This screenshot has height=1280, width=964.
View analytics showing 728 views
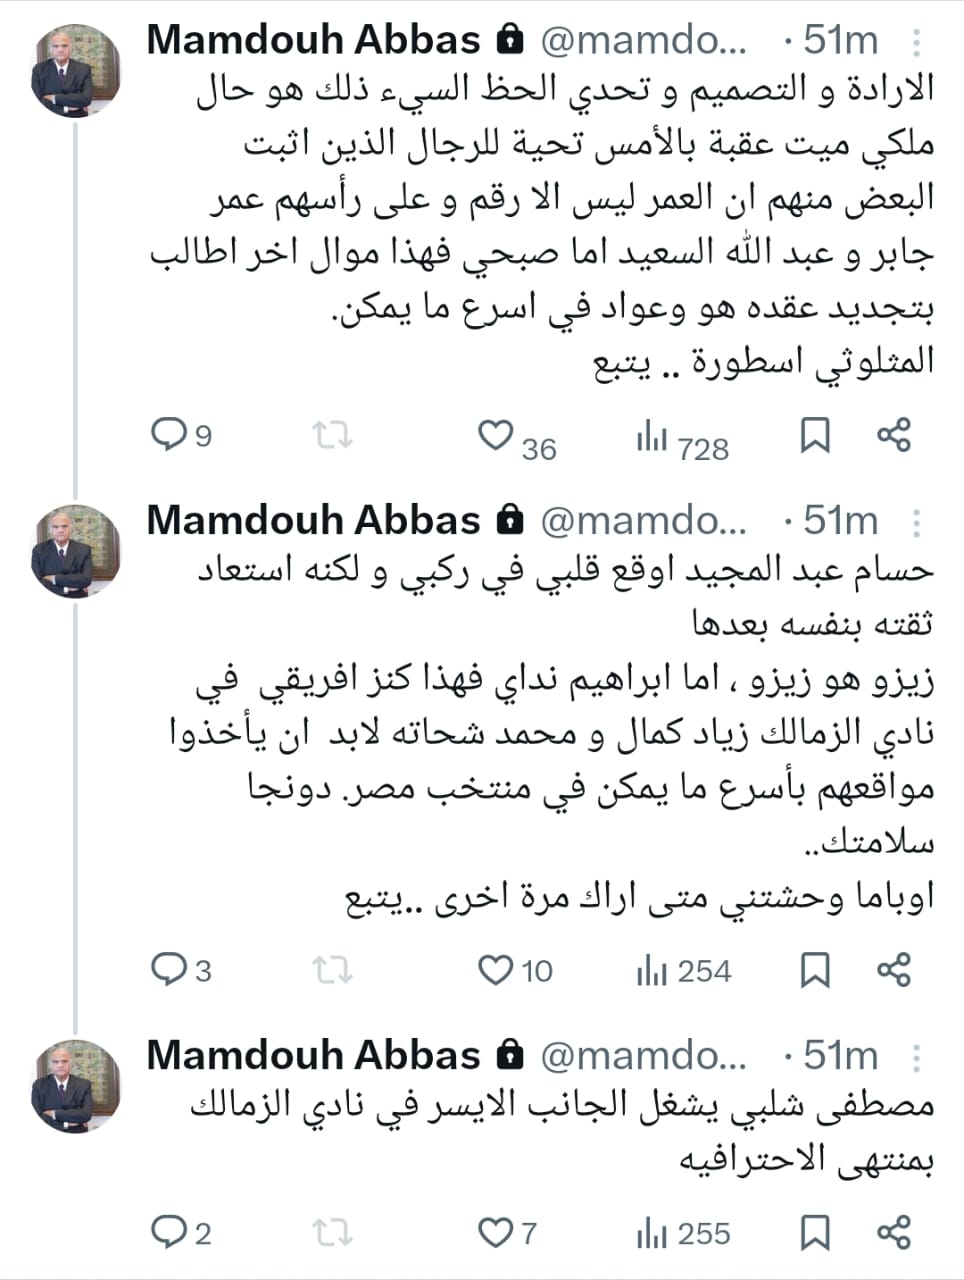click(682, 440)
